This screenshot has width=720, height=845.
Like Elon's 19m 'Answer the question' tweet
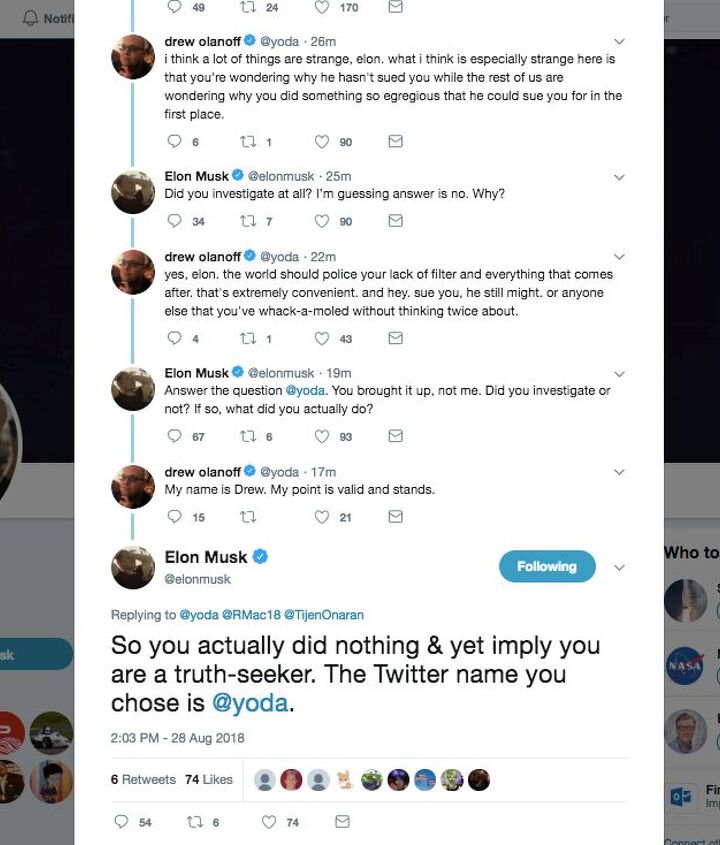(321, 436)
